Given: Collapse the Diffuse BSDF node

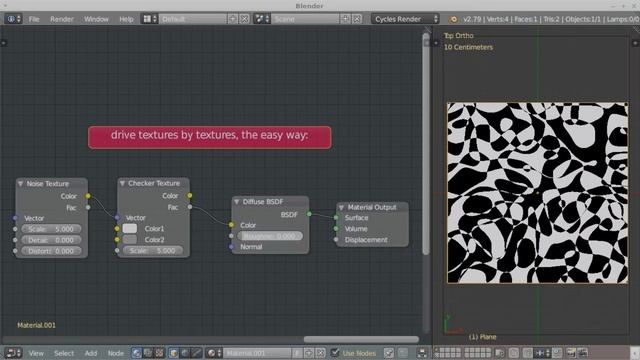Looking at the screenshot, I should pyautogui.click(x=236, y=202).
